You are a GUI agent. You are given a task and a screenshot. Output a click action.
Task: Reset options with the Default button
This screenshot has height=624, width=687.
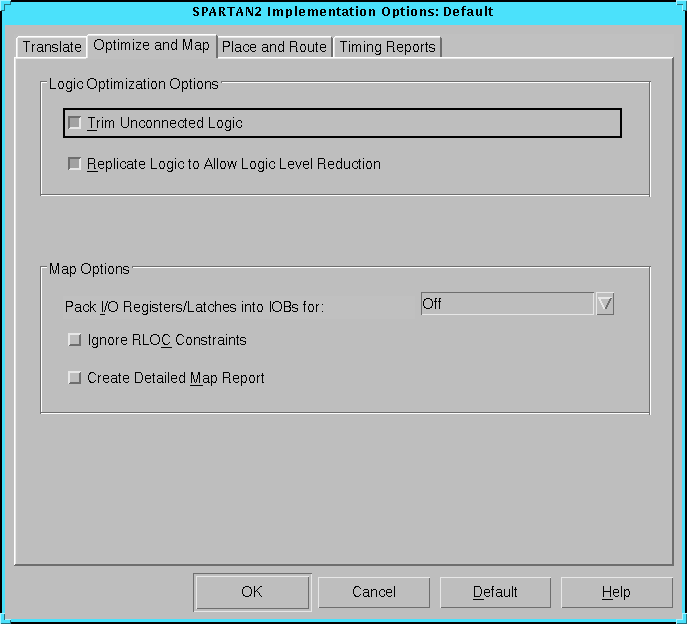[x=495, y=592]
